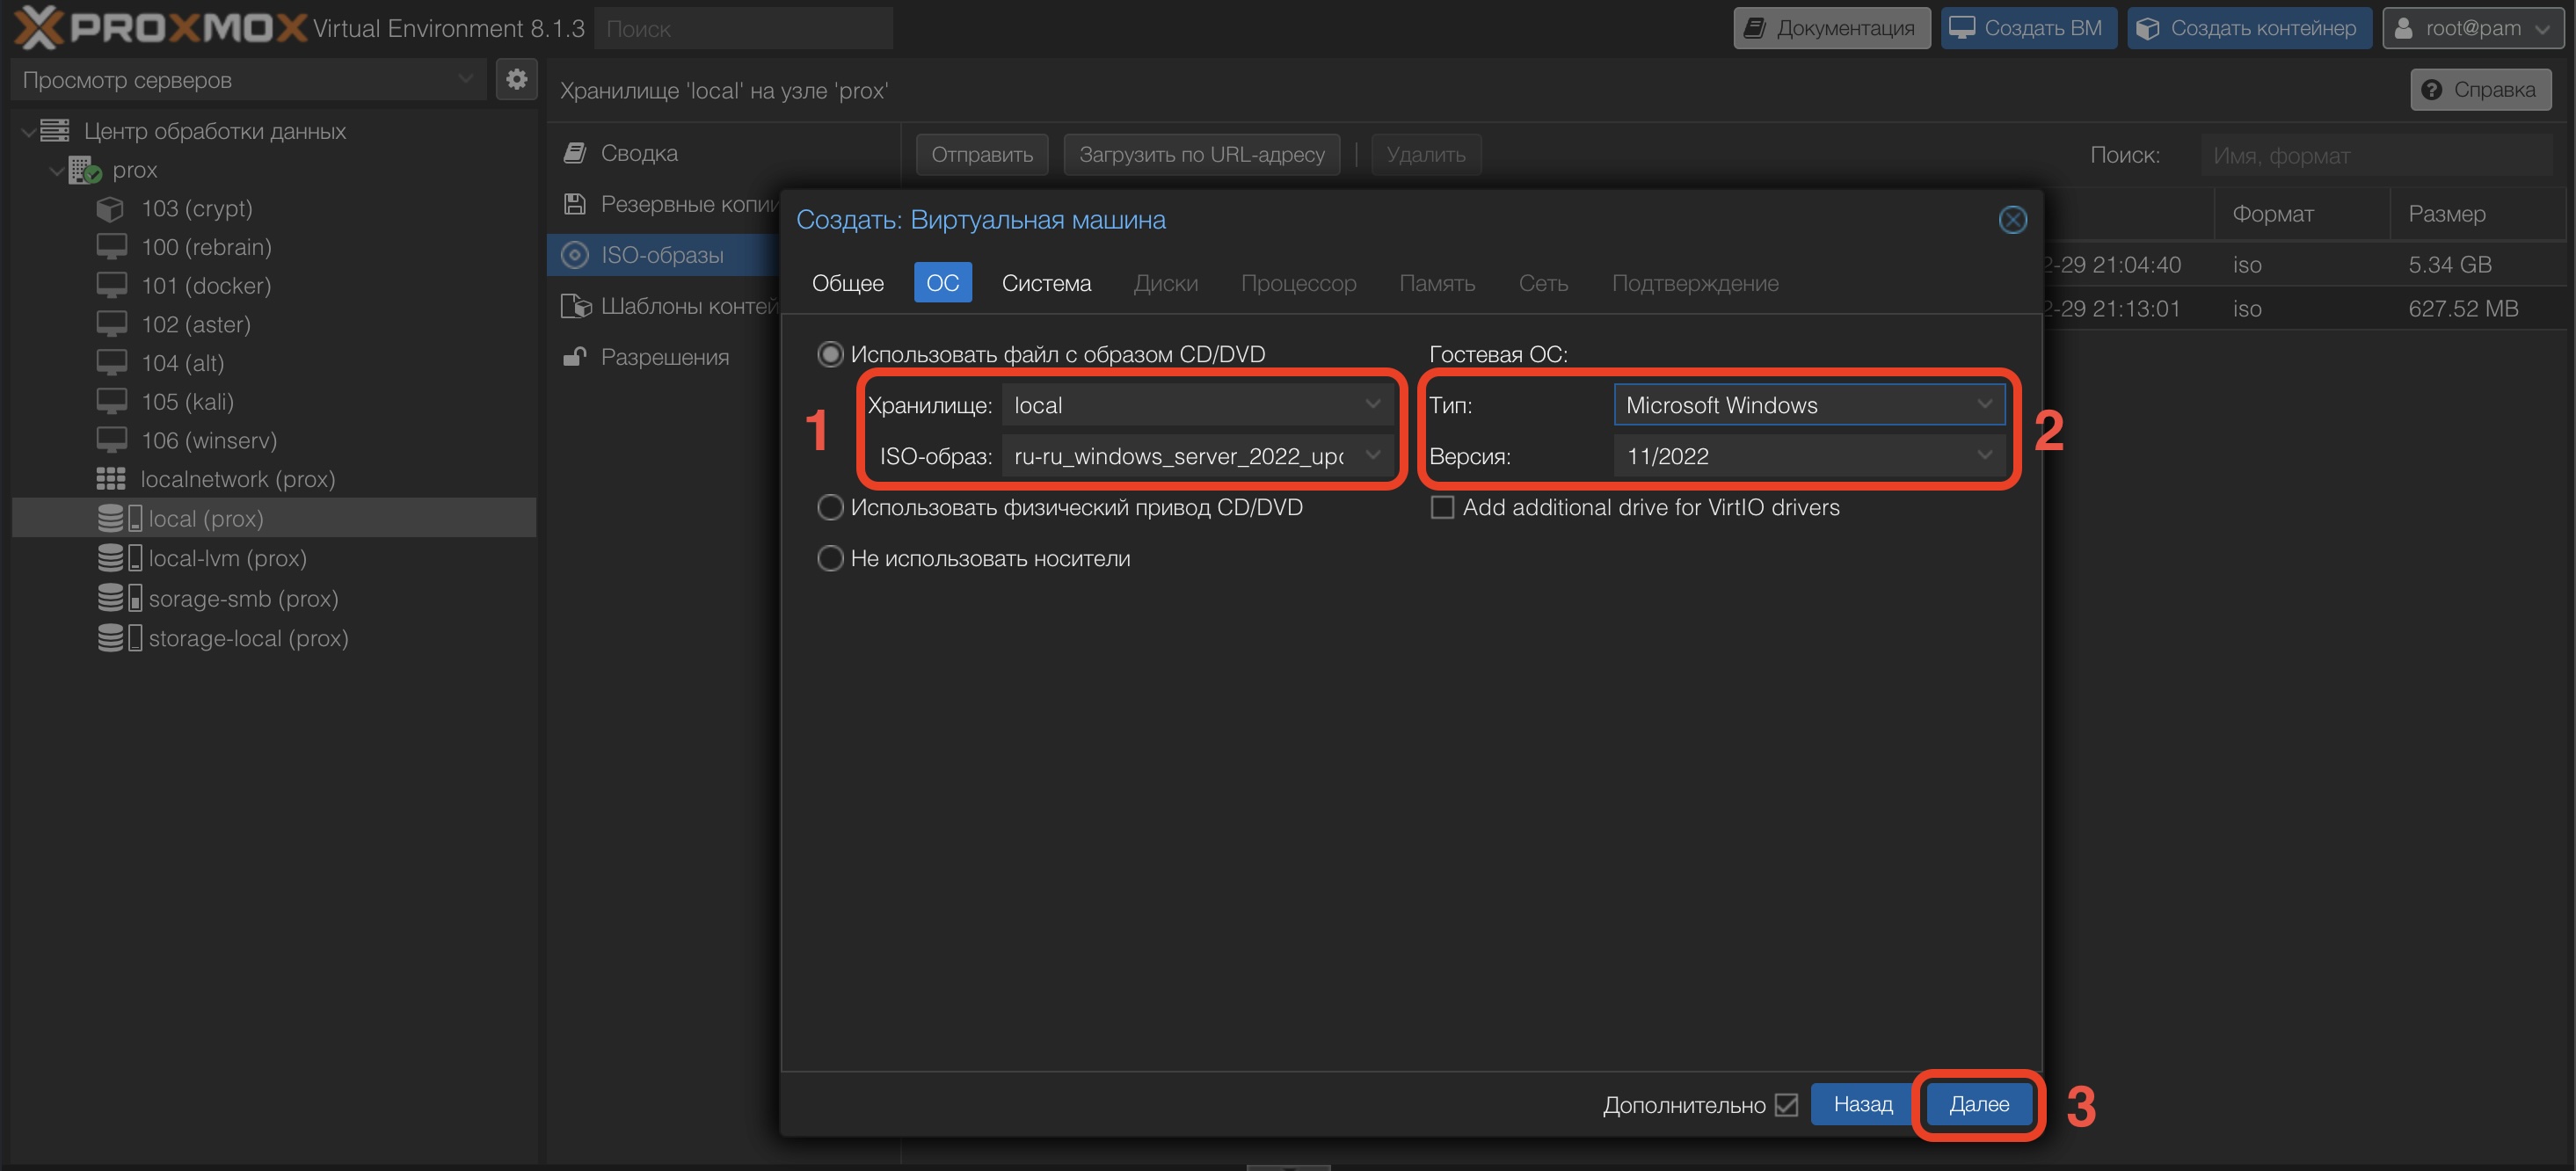This screenshot has width=2576, height=1171.
Task: Click the gear settings icon beside server view
Action: pyautogui.click(x=516, y=80)
